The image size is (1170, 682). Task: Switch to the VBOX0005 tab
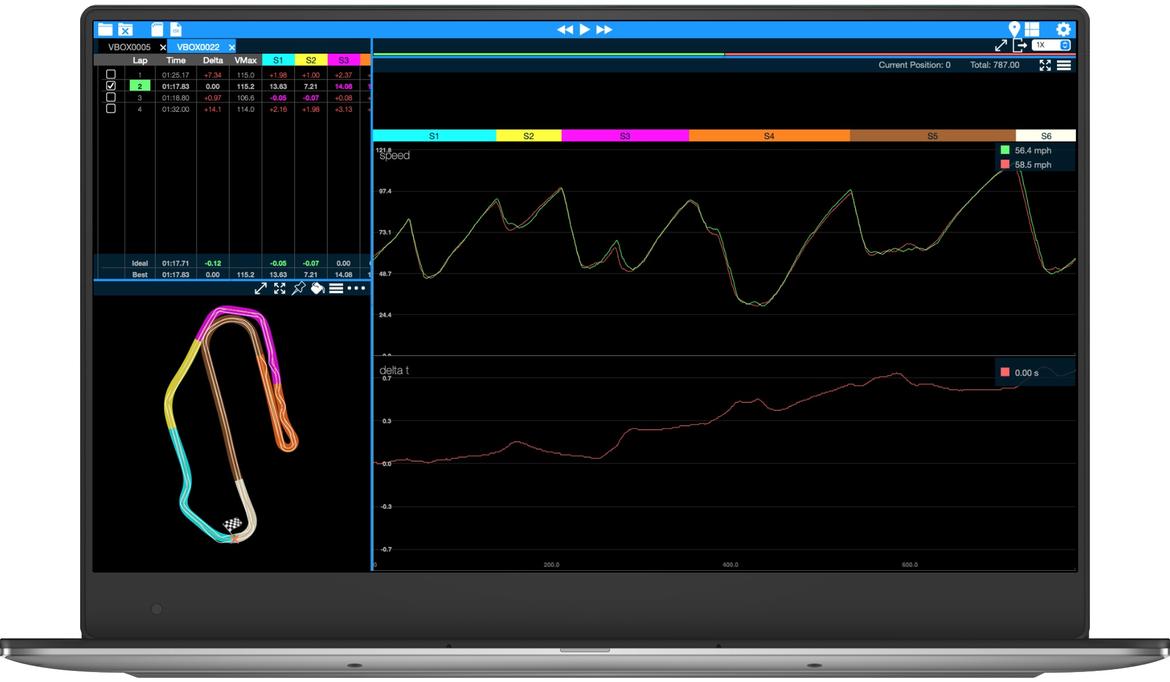(x=129, y=47)
